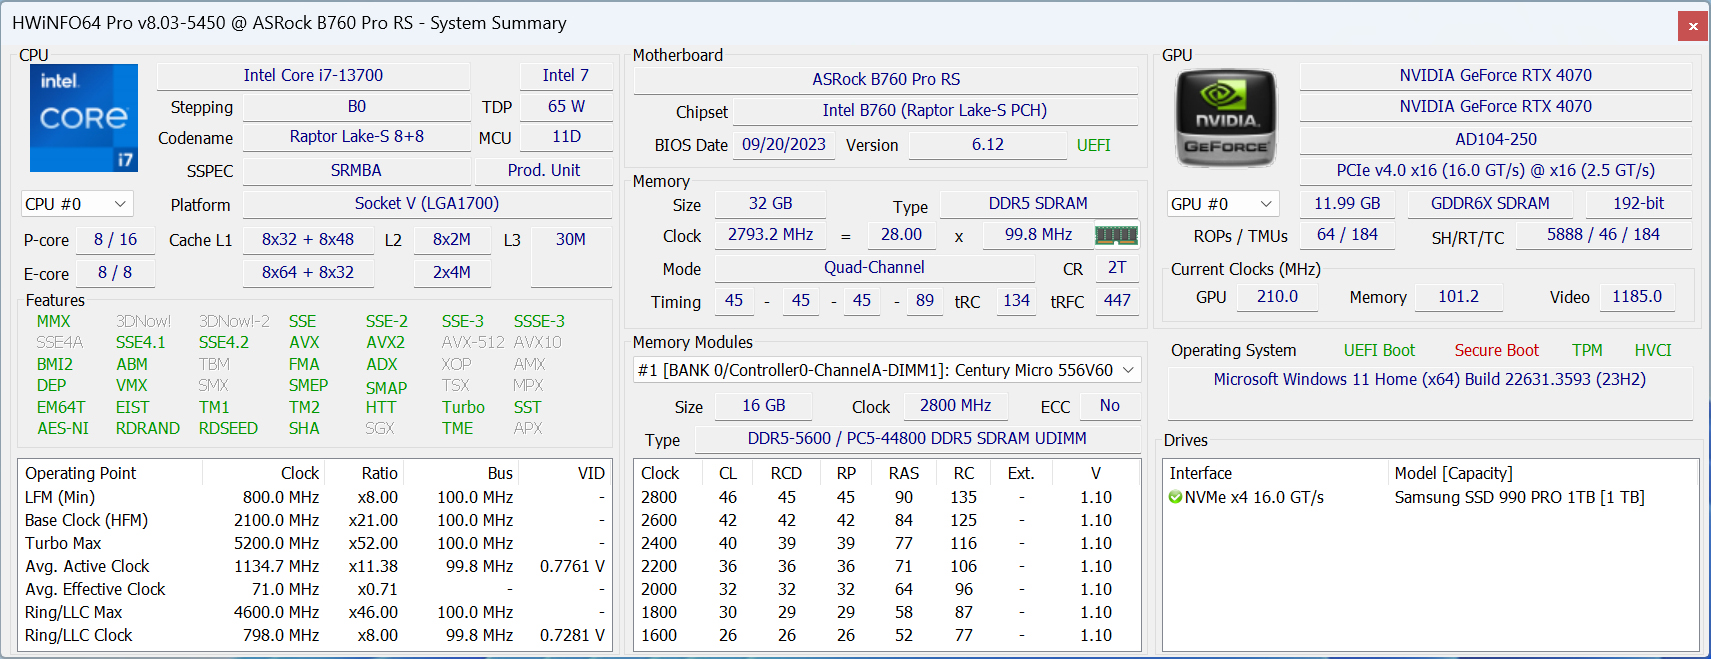The width and height of the screenshot is (1711, 659).
Task: Click the DDR5-5600 / PC5-44800 module type
Action: pyautogui.click(x=917, y=439)
